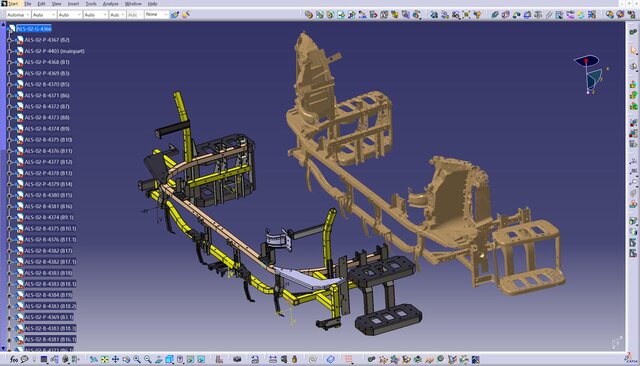This screenshot has width=640, height=366.
Task: Expand the 4380 (B15) tree node
Action: pyautogui.click(x=10, y=195)
